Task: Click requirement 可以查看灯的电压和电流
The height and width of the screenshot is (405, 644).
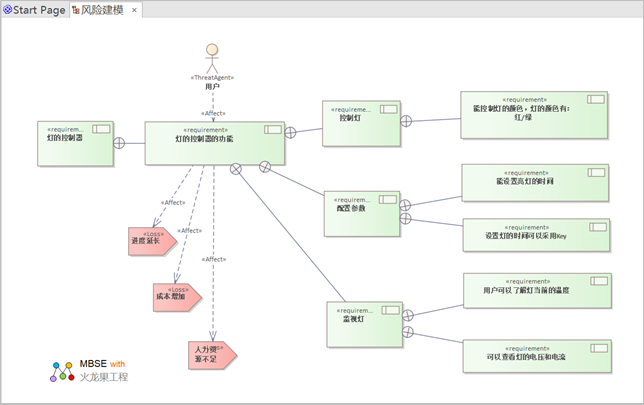Action: click(534, 356)
